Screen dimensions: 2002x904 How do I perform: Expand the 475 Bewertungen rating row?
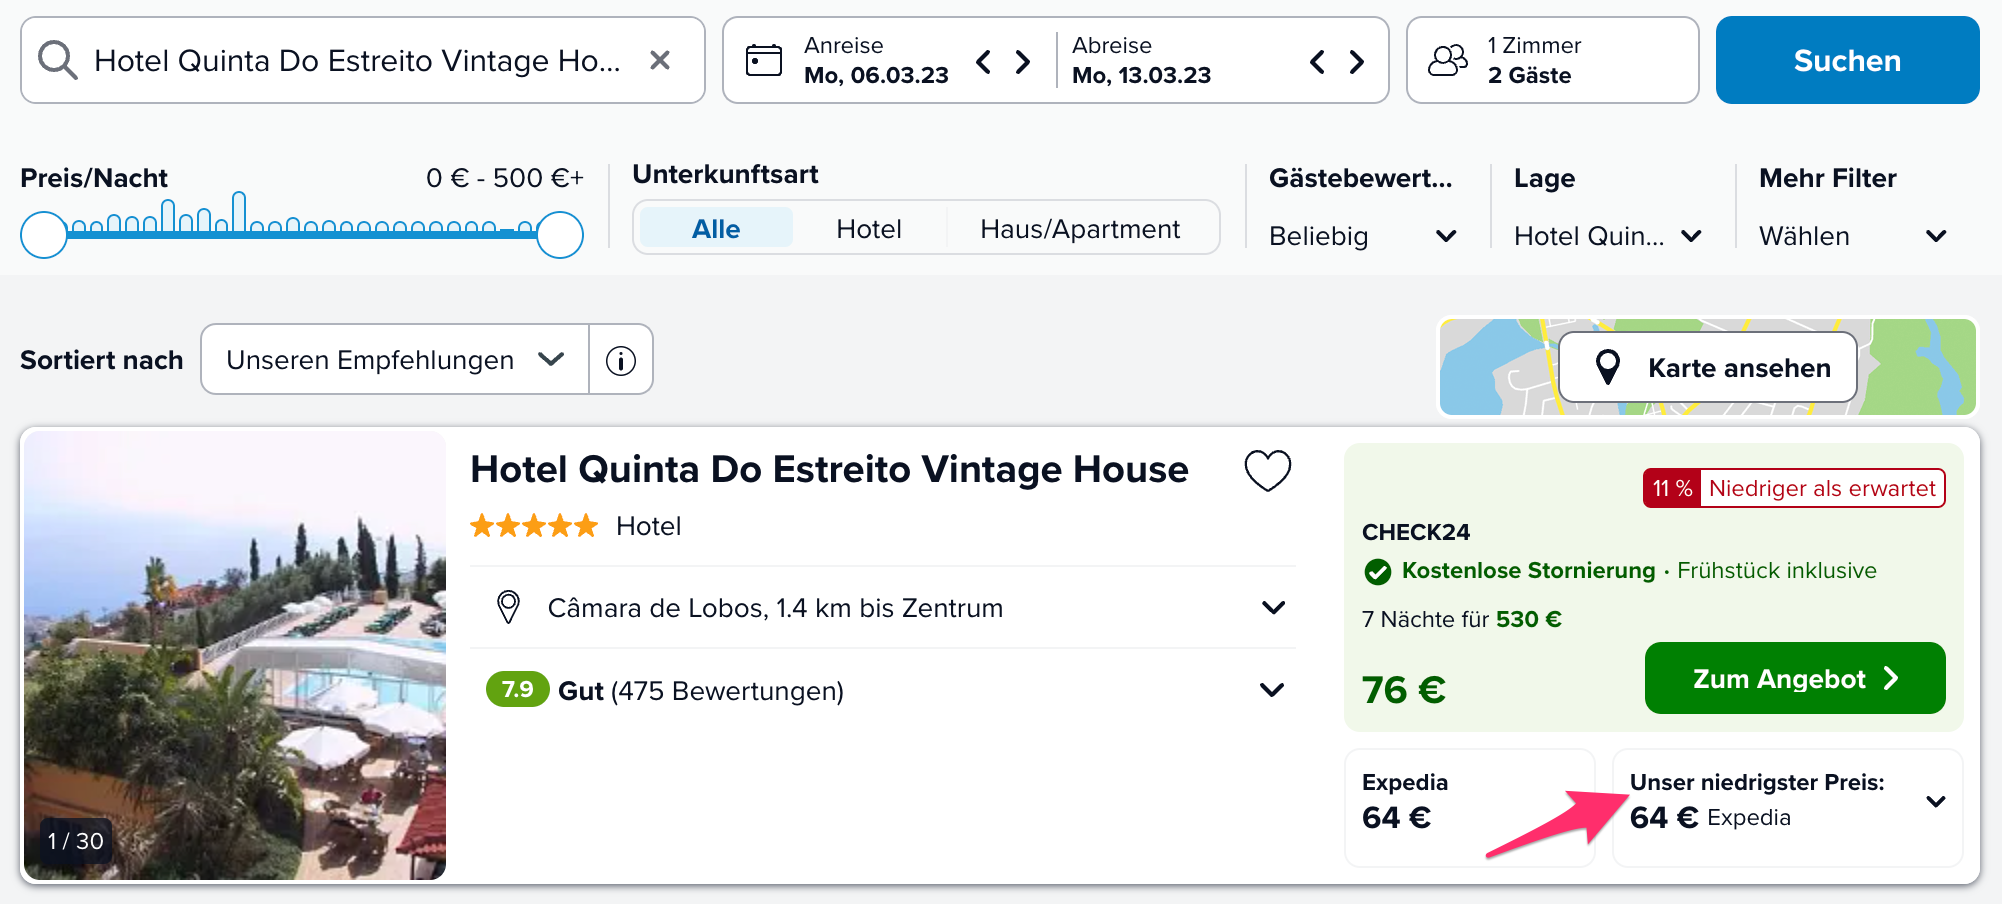(x=883, y=690)
